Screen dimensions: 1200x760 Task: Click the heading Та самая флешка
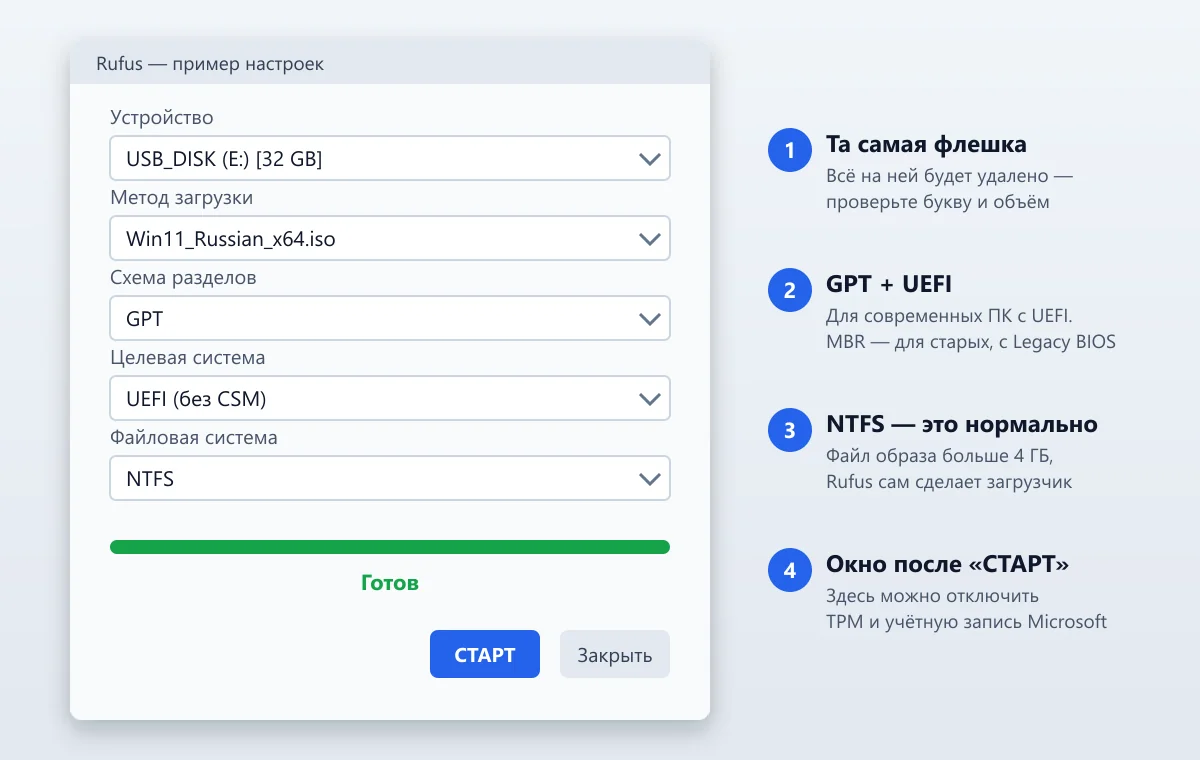pyautogui.click(x=926, y=145)
